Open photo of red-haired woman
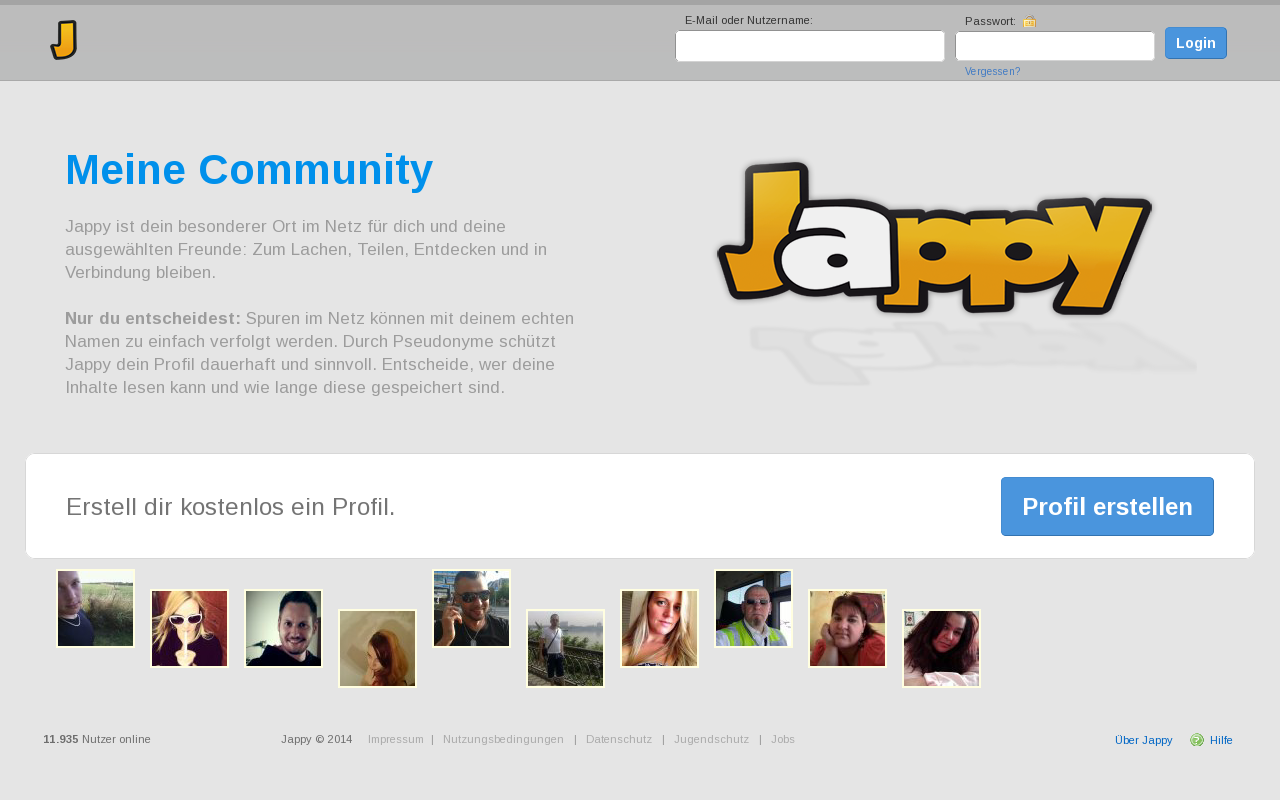The width and height of the screenshot is (1280, 800). coord(378,649)
